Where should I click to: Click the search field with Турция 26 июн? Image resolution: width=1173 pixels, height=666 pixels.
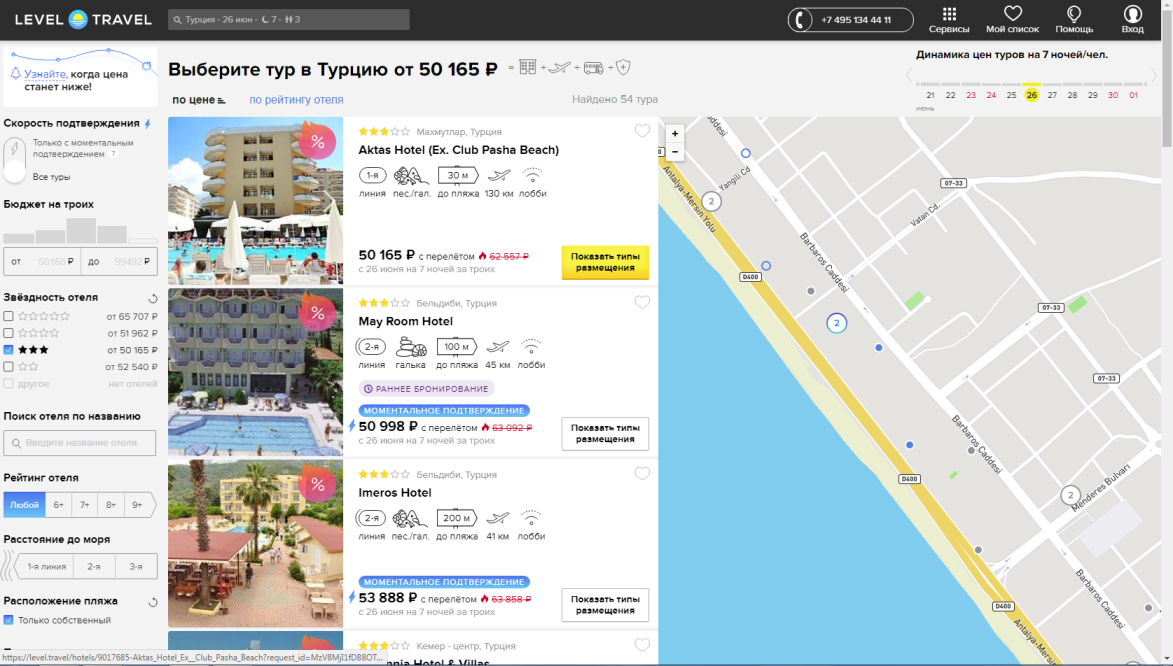click(289, 19)
